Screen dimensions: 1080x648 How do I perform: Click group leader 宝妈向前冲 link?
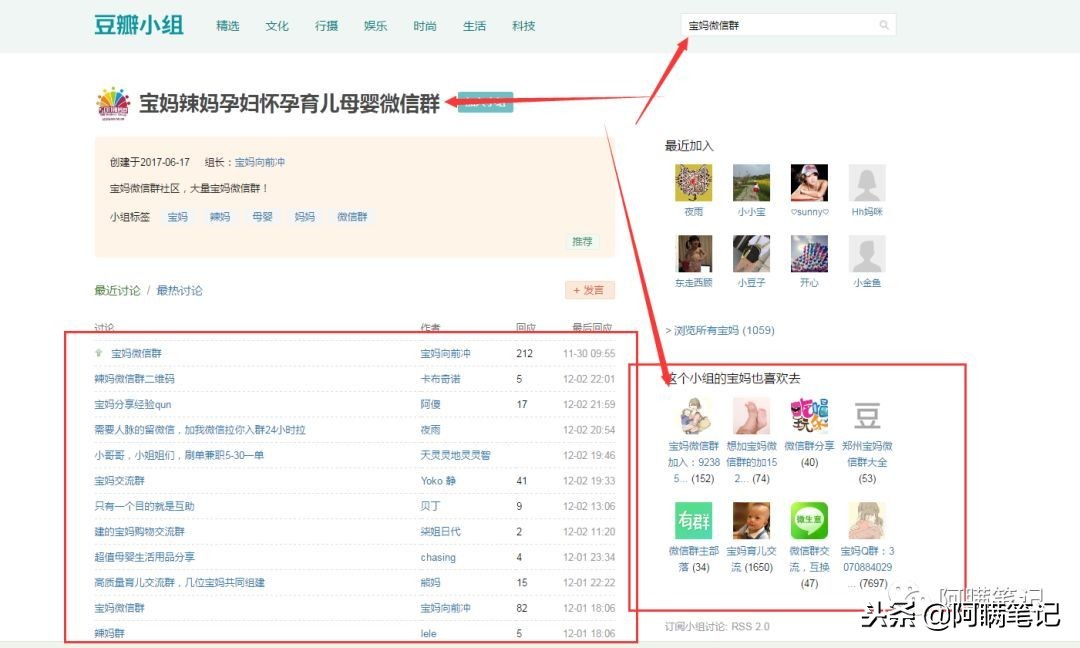click(x=261, y=162)
